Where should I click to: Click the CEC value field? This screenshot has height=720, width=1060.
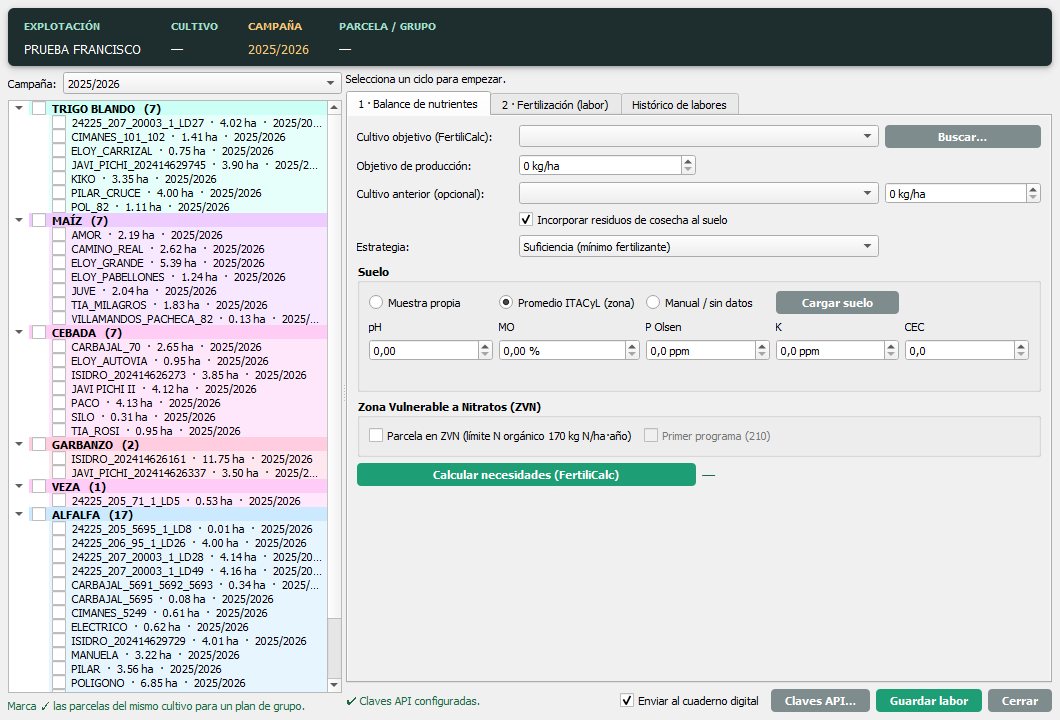tap(960, 350)
